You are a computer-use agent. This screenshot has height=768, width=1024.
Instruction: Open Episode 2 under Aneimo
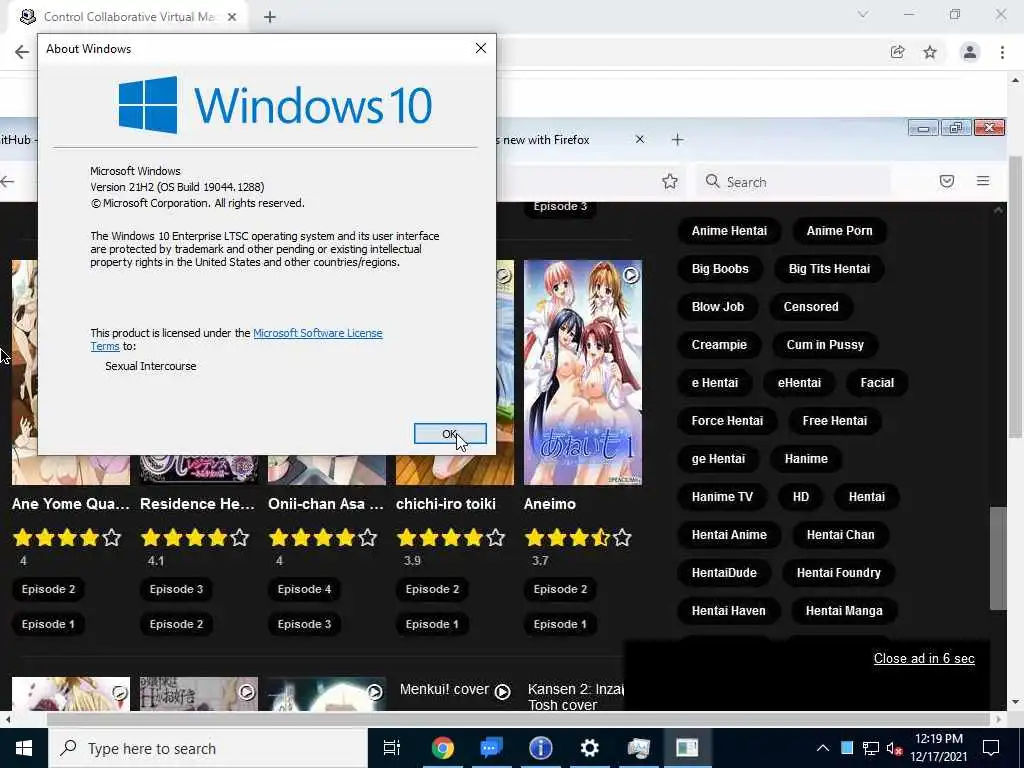tap(560, 589)
